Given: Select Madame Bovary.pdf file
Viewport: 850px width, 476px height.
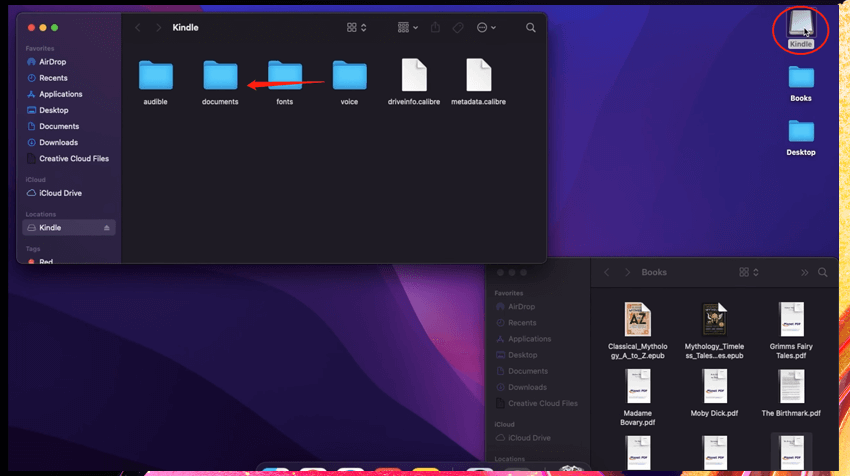Looking at the screenshot, I should click(x=638, y=386).
